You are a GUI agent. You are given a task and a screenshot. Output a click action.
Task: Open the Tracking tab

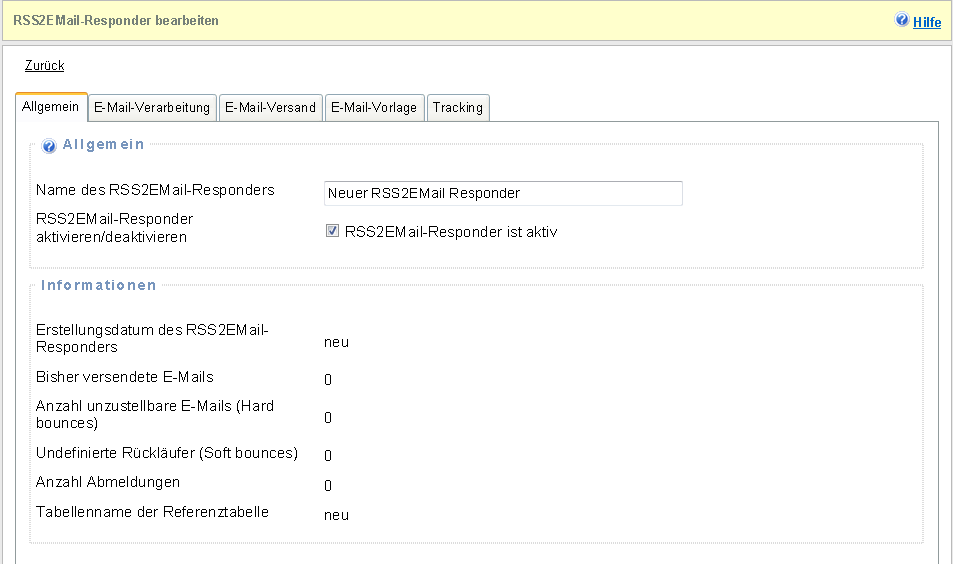[x=458, y=108]
